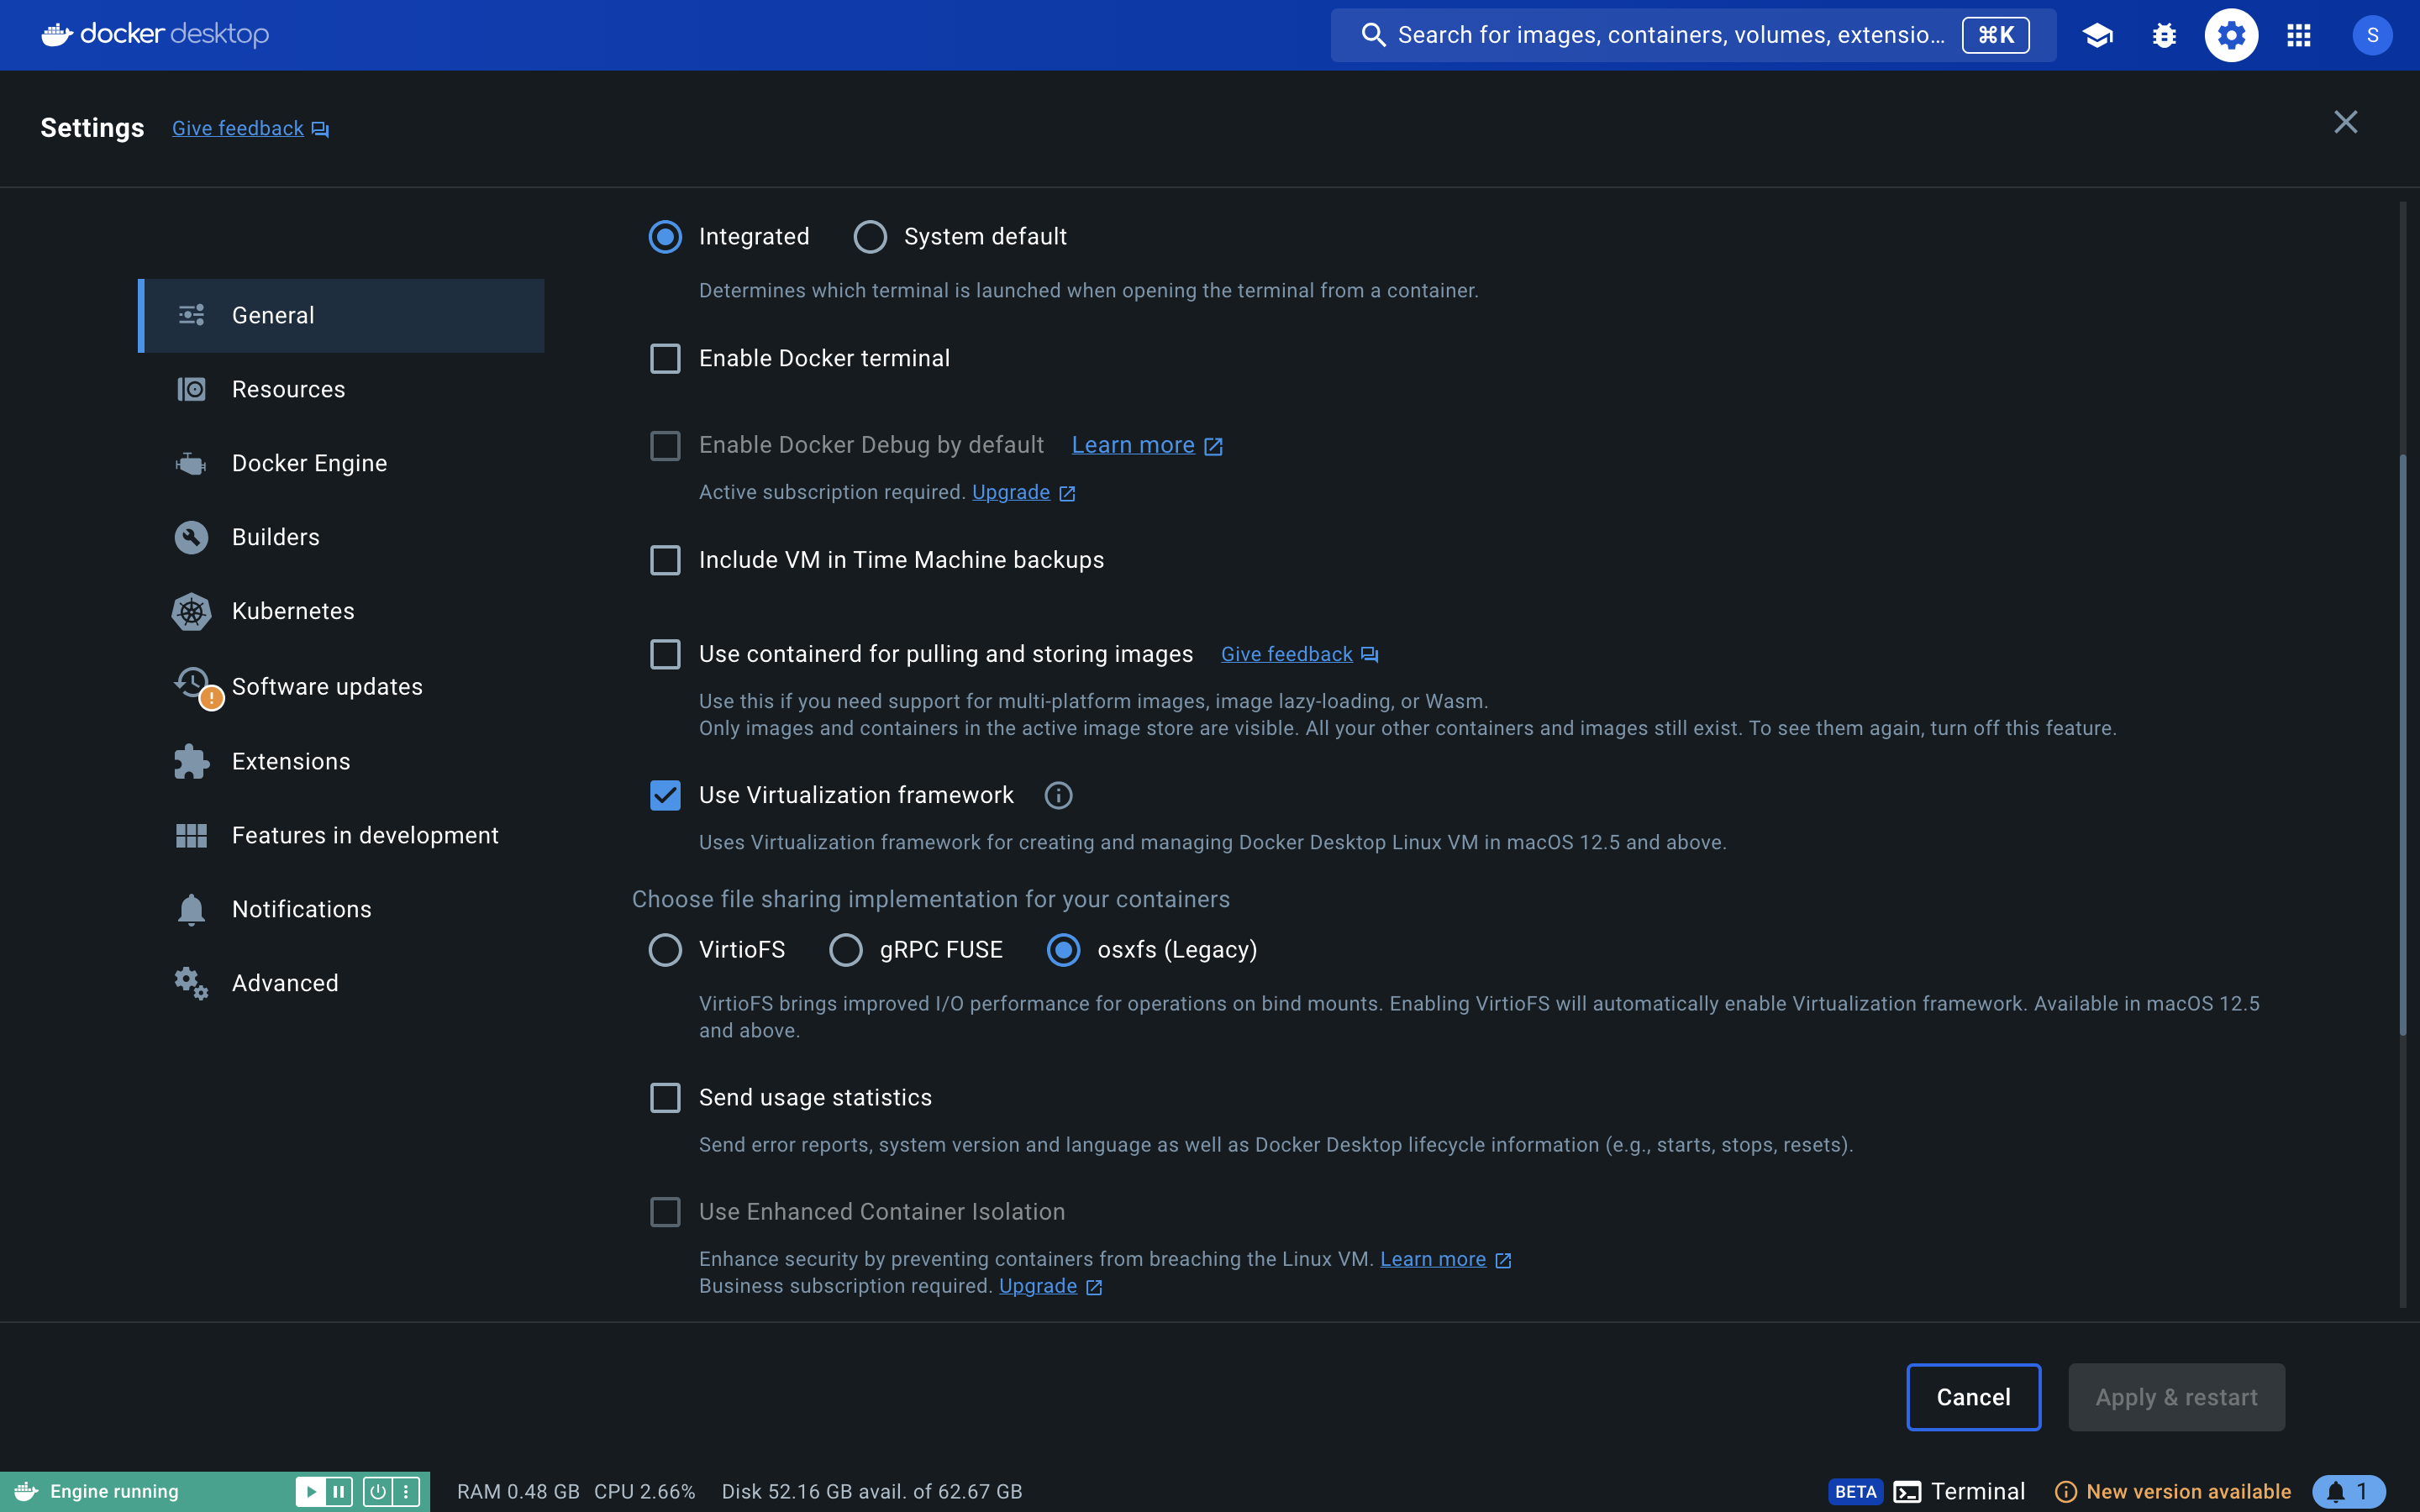2420x1512 pixels.
Task: Click the Troubleshoot bug icon
Action: 2164,35
